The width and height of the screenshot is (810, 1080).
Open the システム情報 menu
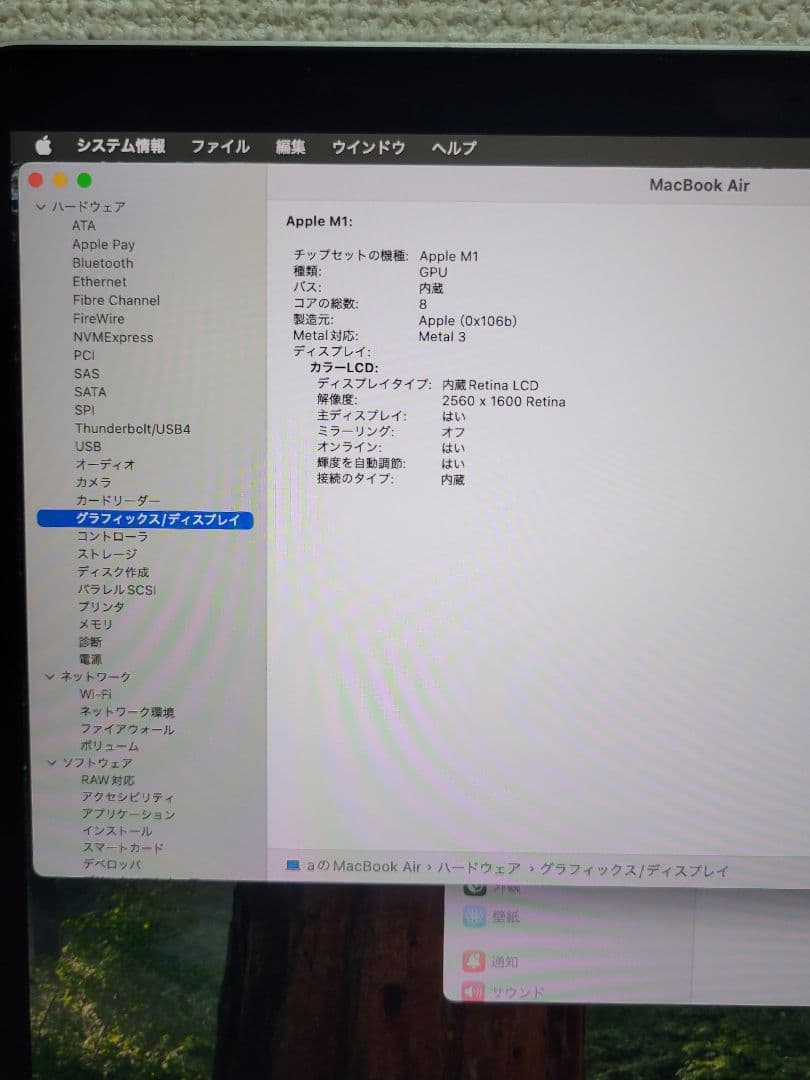[x=121, y=146]
